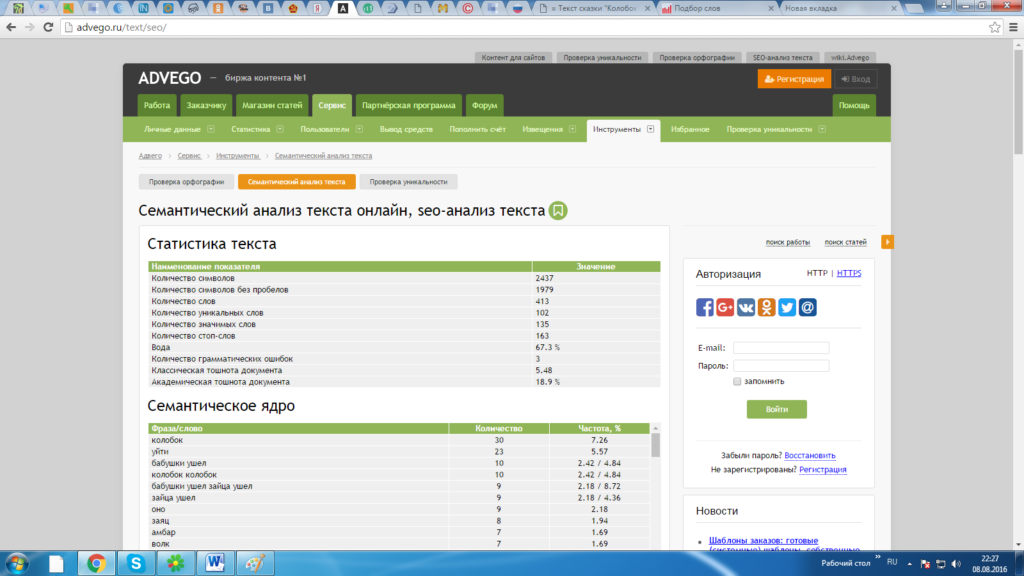Click the scroll-up arrow of semantic core table
Image resolution: width=1024 pixels, height=576 pixels.
(656, 428)
